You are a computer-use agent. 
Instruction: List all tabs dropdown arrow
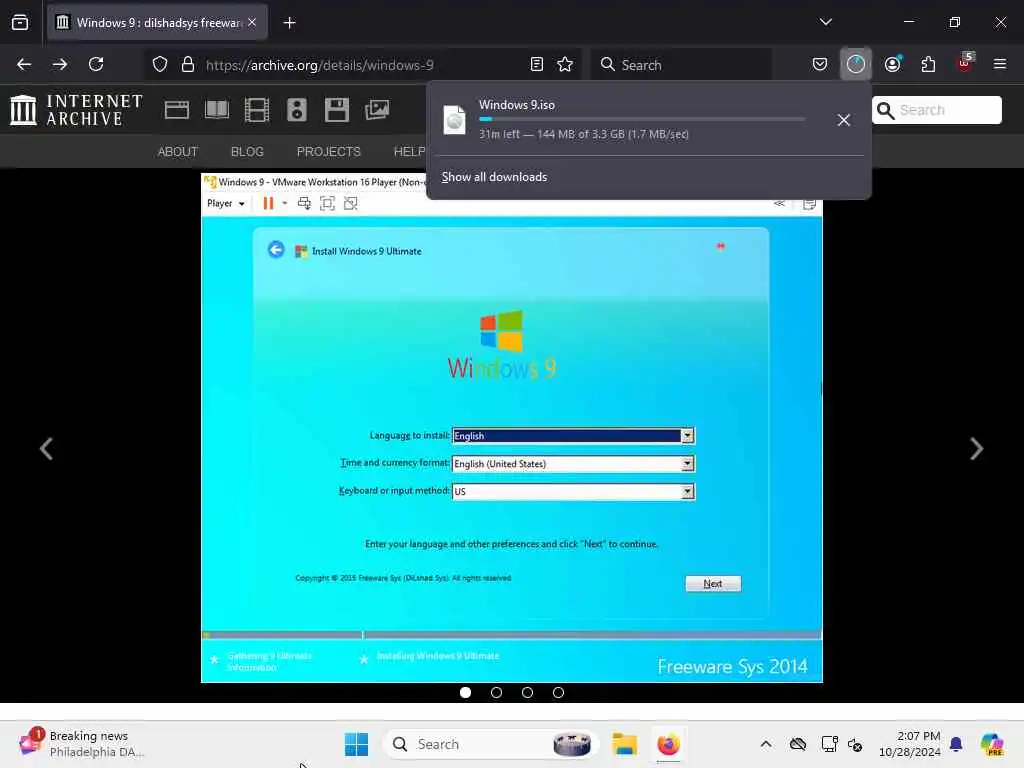(825, 22)
